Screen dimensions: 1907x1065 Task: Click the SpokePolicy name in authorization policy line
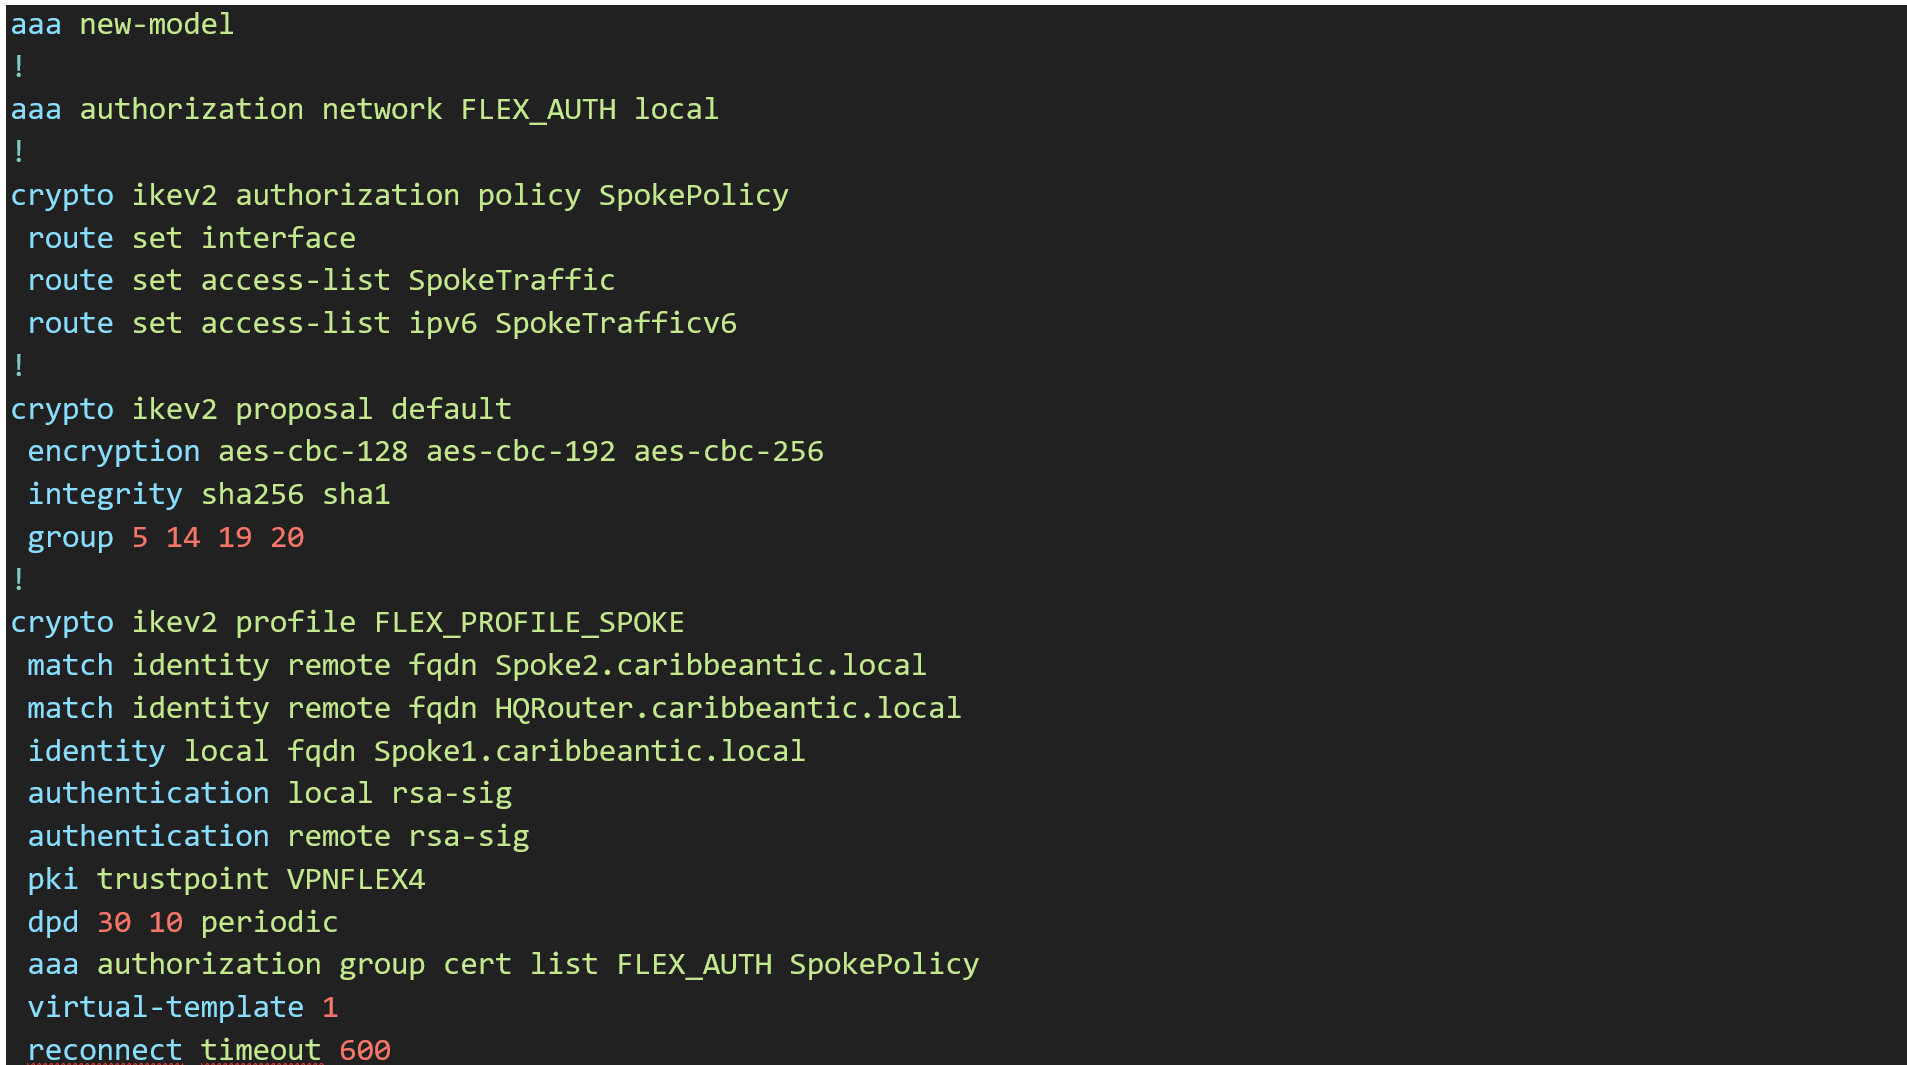tap(693, 195)
